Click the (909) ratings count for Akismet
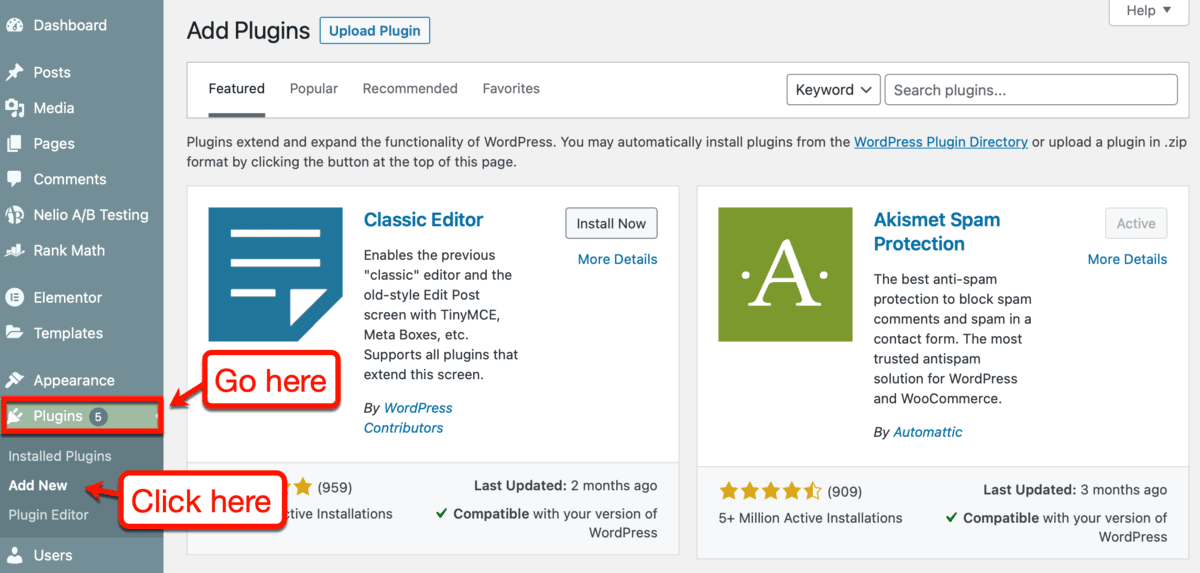The width and height of the screenshot is (1200, 573). click(x=845, y=491)
